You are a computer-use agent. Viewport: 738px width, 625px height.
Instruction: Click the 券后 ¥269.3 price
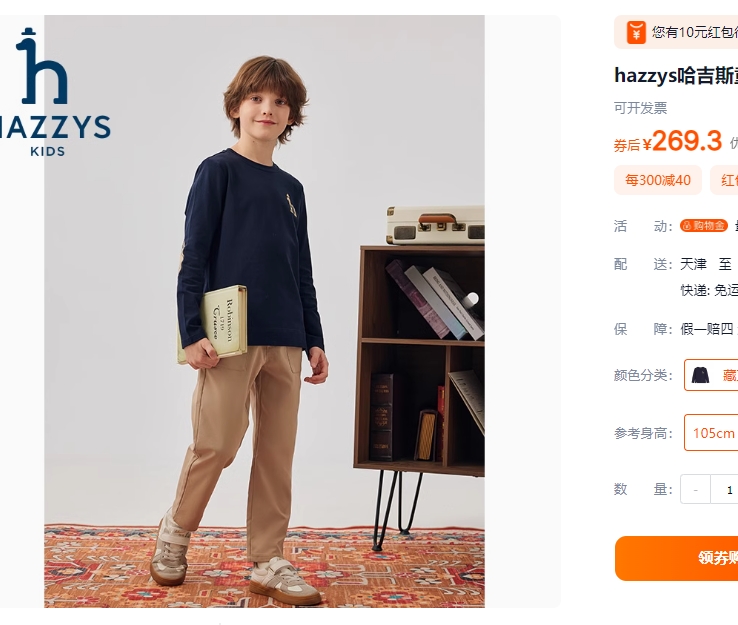[x=668, y=141]
